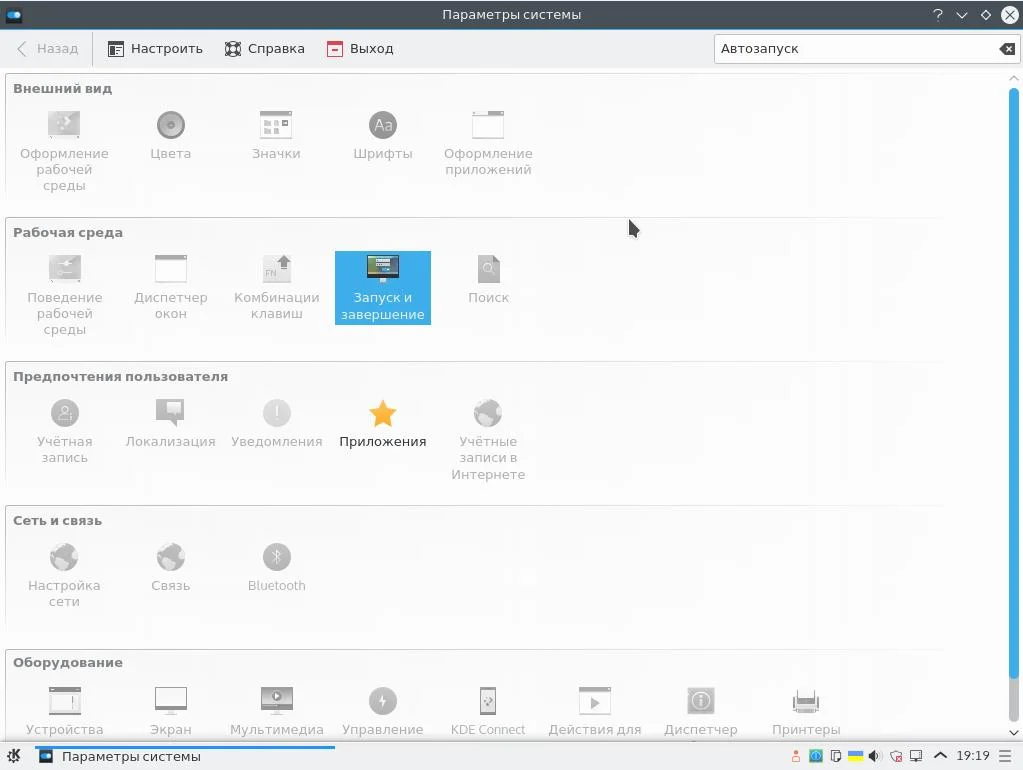The width and height of the screenshot is (1023, 770).
Task: Open the Связь connectivity module
Action: pyautogui.click(x=170, y=568)
